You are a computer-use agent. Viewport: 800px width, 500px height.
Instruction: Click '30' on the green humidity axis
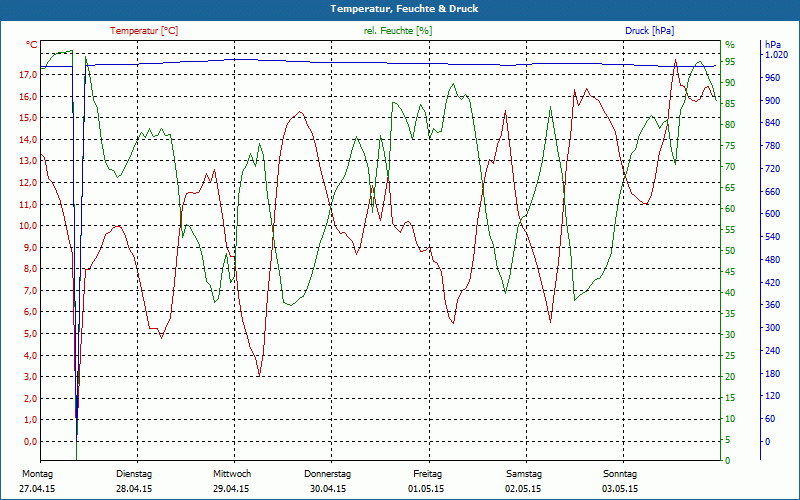(730, 335)
